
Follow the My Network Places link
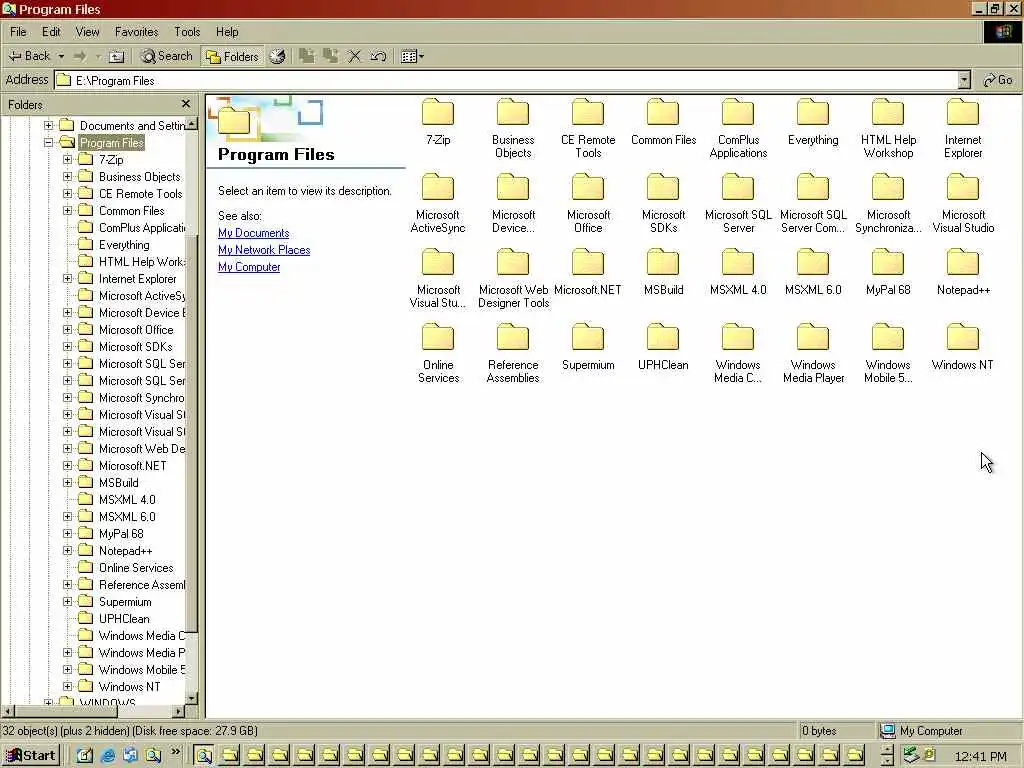point(264,250)
